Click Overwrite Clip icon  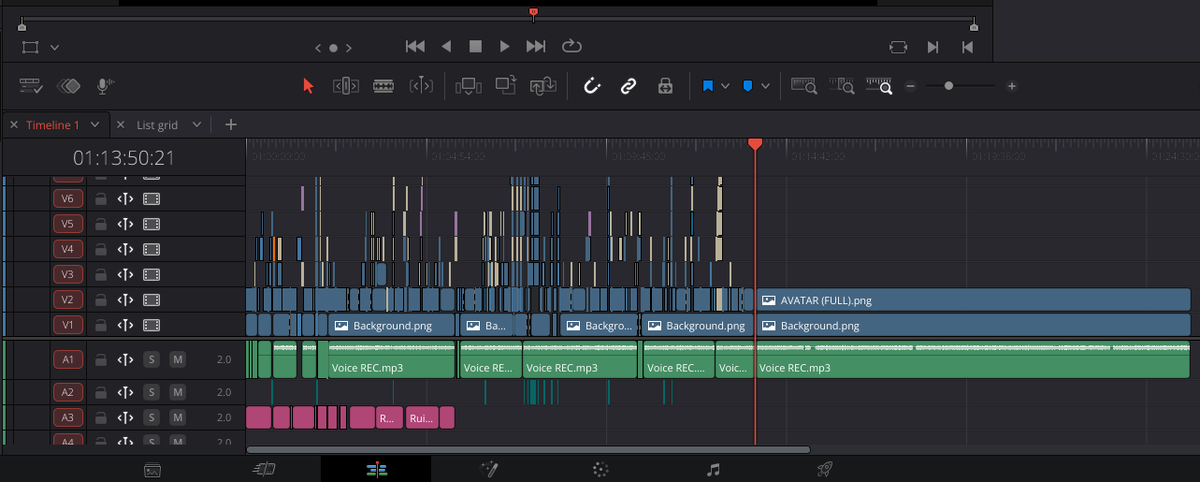(505, 87)
